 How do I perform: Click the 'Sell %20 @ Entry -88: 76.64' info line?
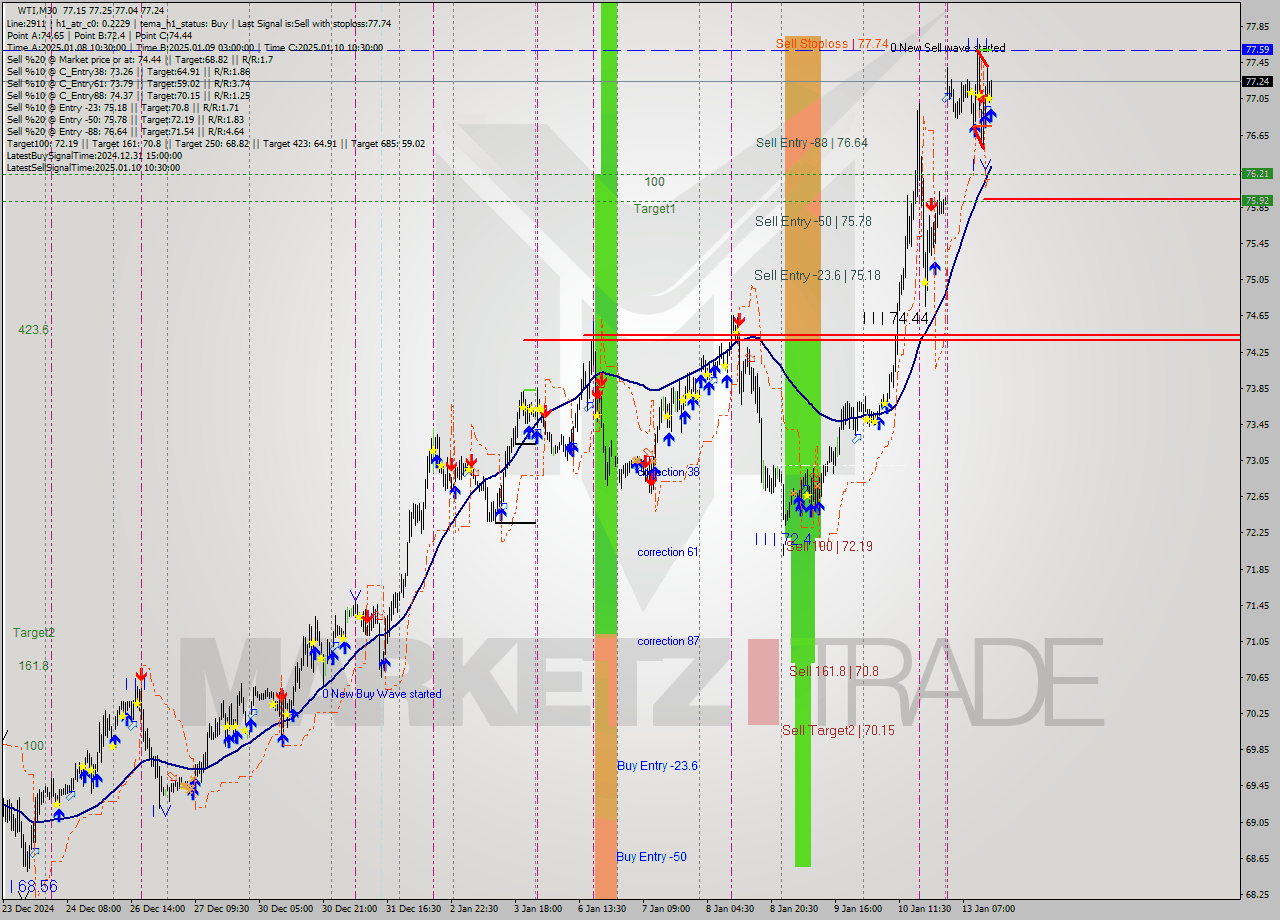[125, 132]
